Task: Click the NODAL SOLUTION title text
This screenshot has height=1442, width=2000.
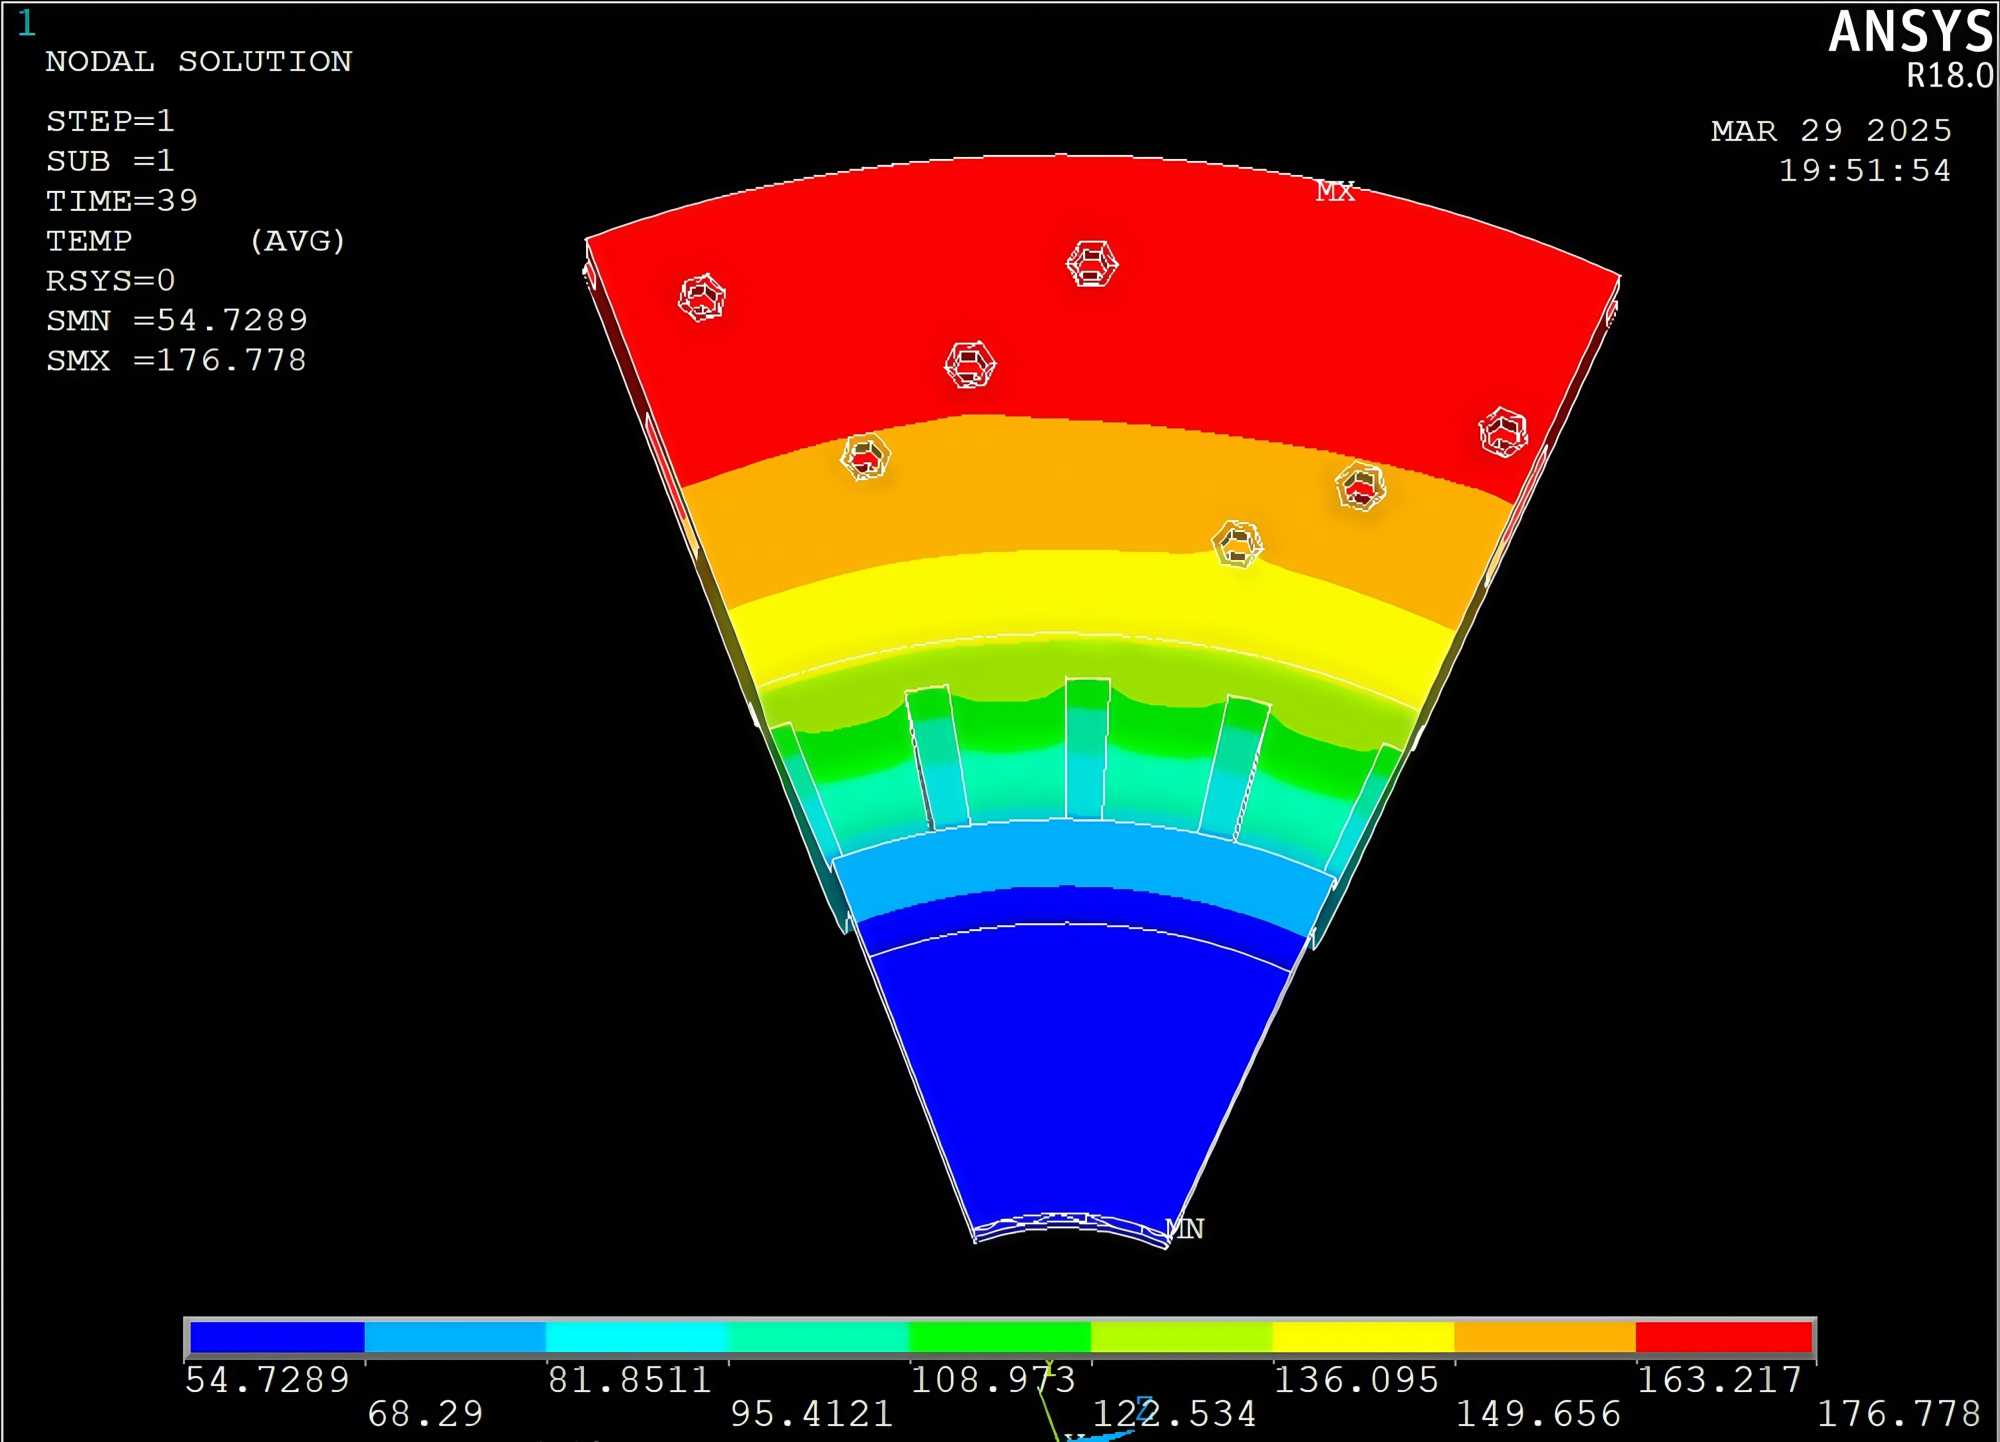Action: (x=198, y=62)
